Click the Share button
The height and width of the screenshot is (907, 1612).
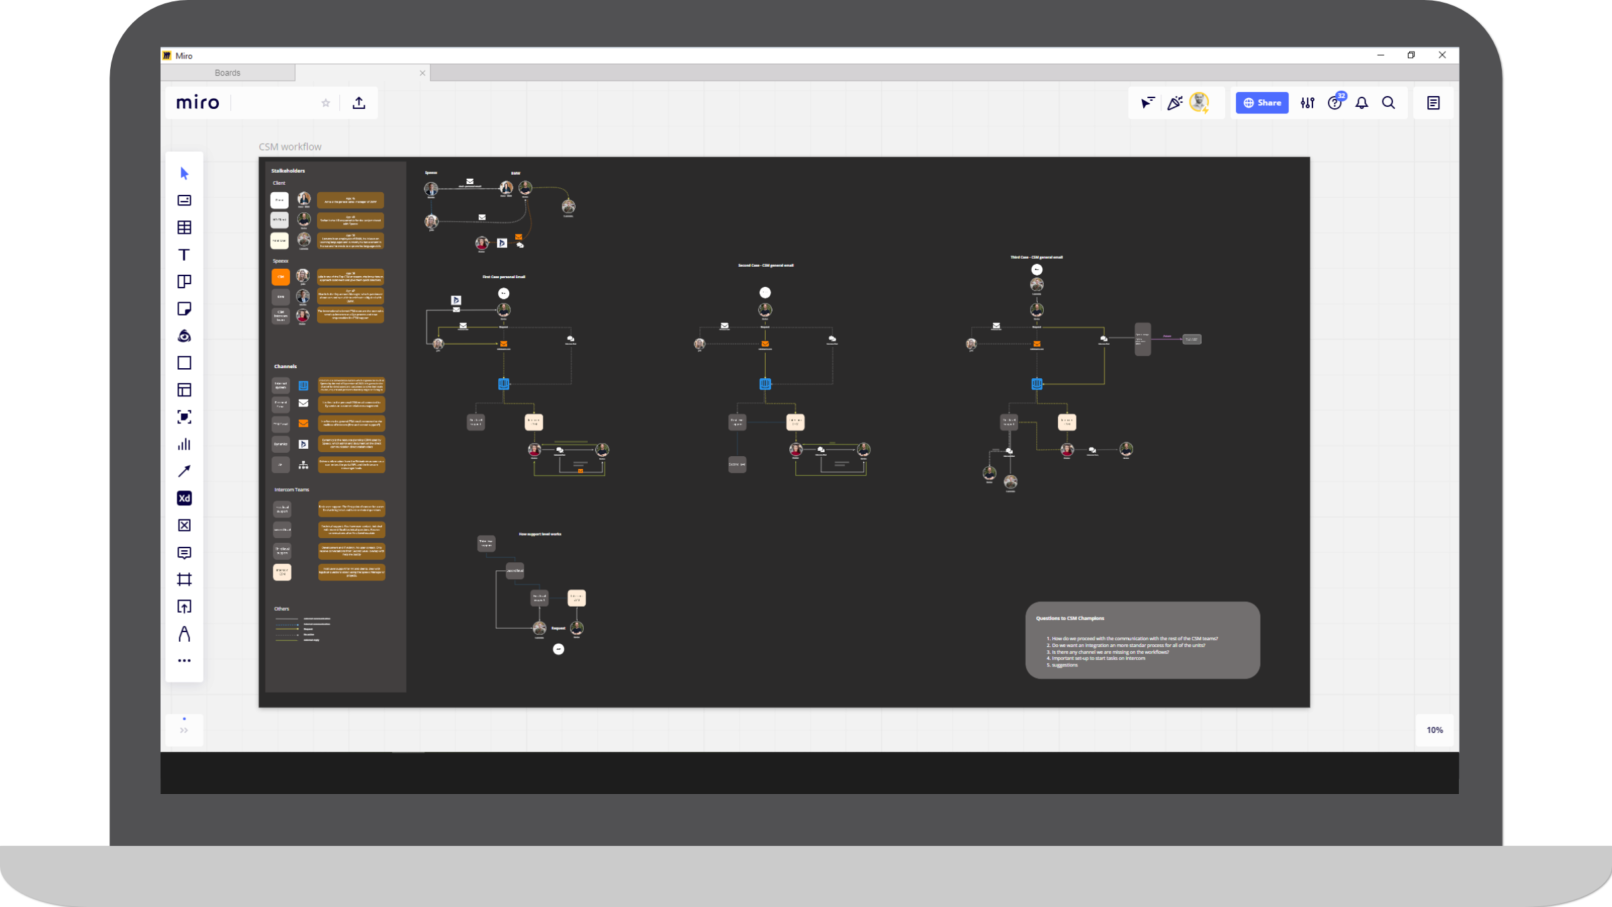pos(1262,103)
